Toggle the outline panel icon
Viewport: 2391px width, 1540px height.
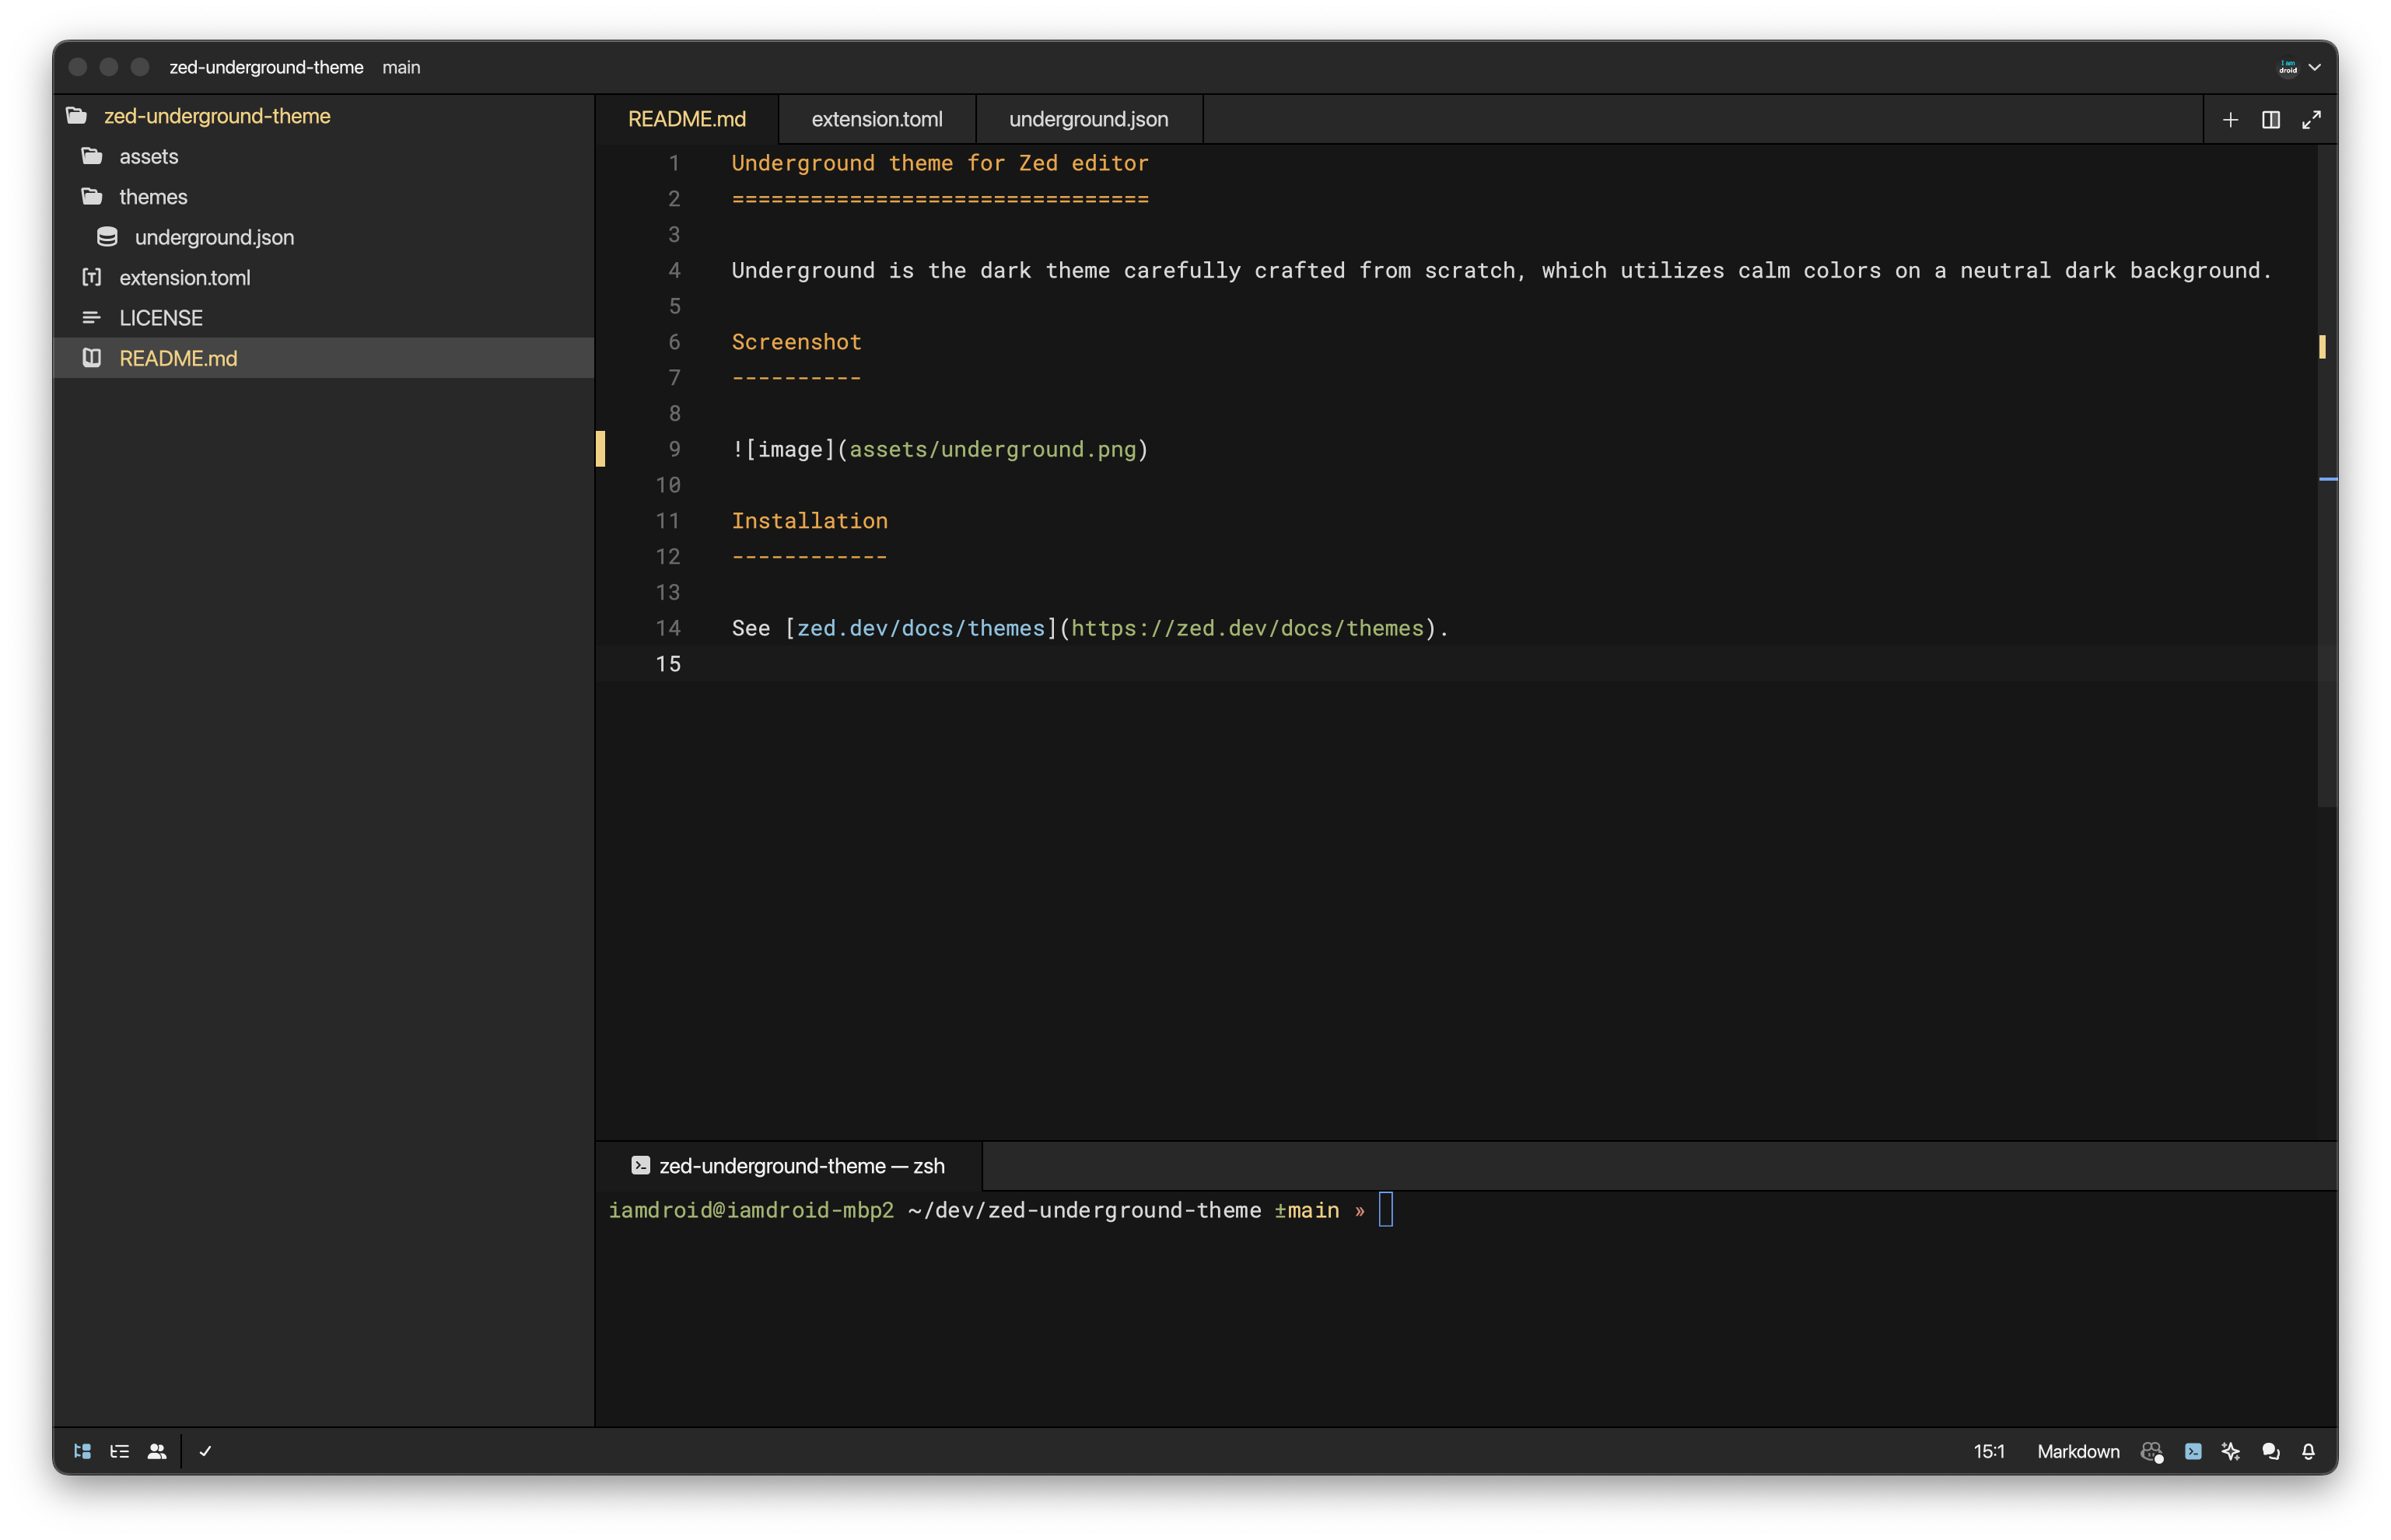pos(120,1451)
